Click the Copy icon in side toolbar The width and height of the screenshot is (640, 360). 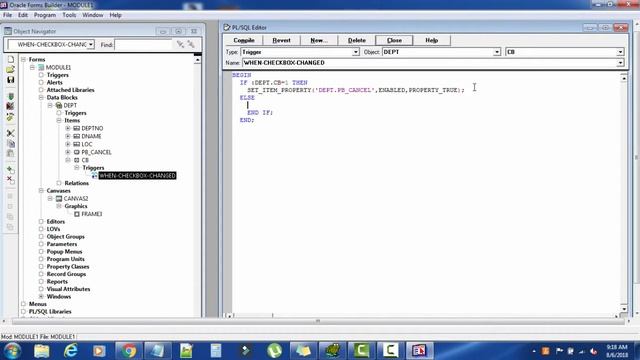coord(11,143)
